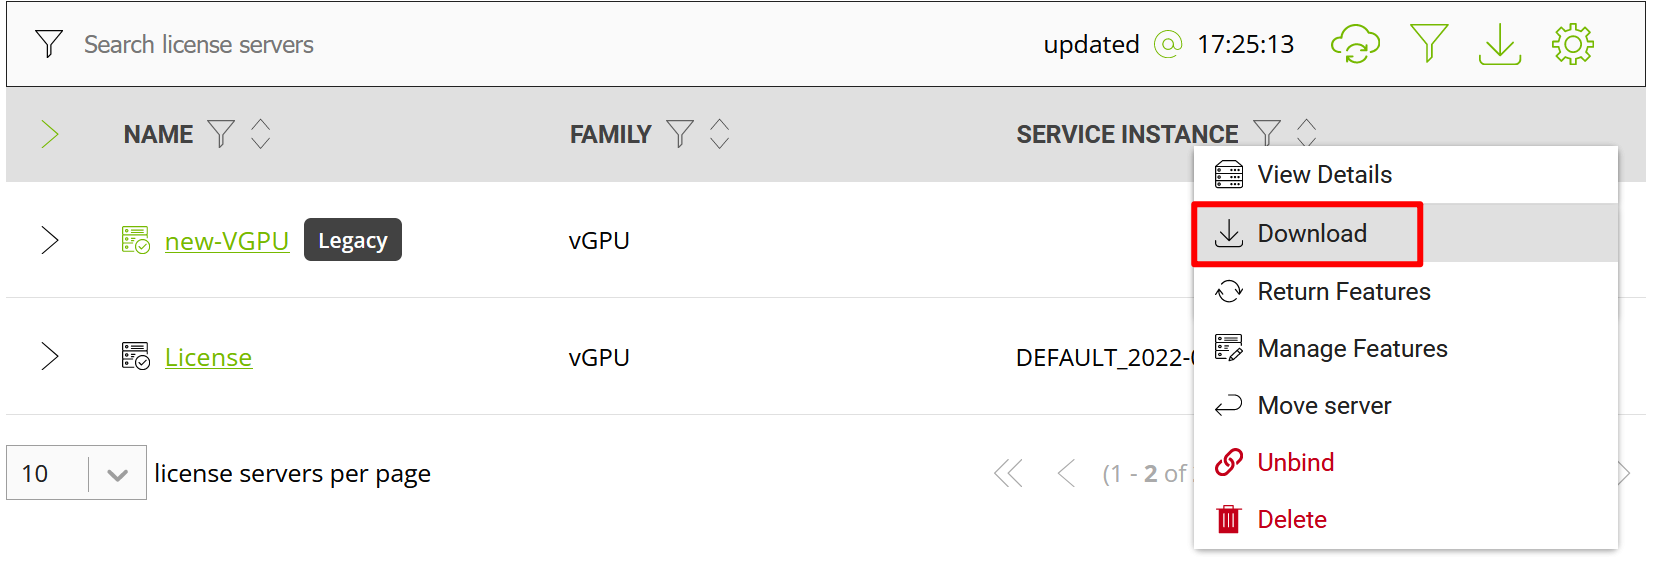Sort by the FAMILY column arrows
Screen dimensions: 1659x574
[720, 133]
